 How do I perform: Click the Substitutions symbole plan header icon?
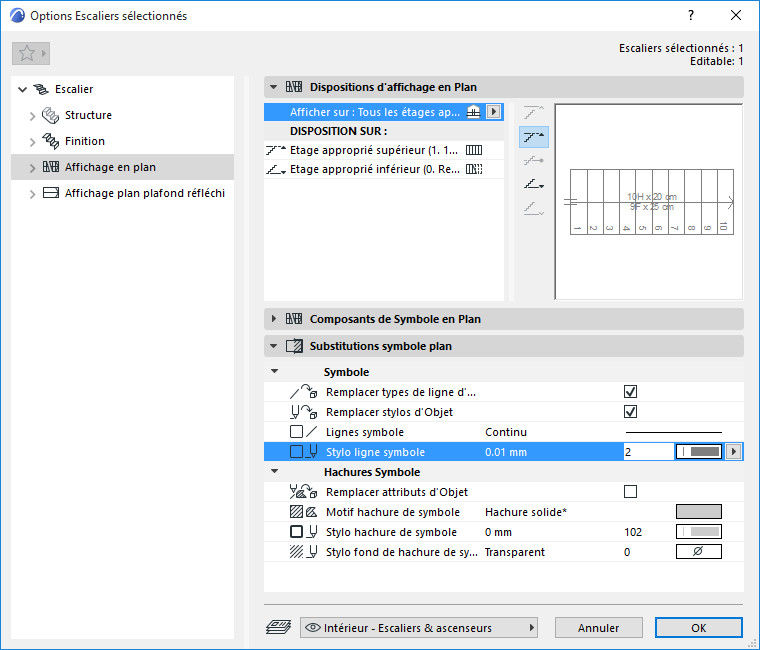tap(294, 346)
